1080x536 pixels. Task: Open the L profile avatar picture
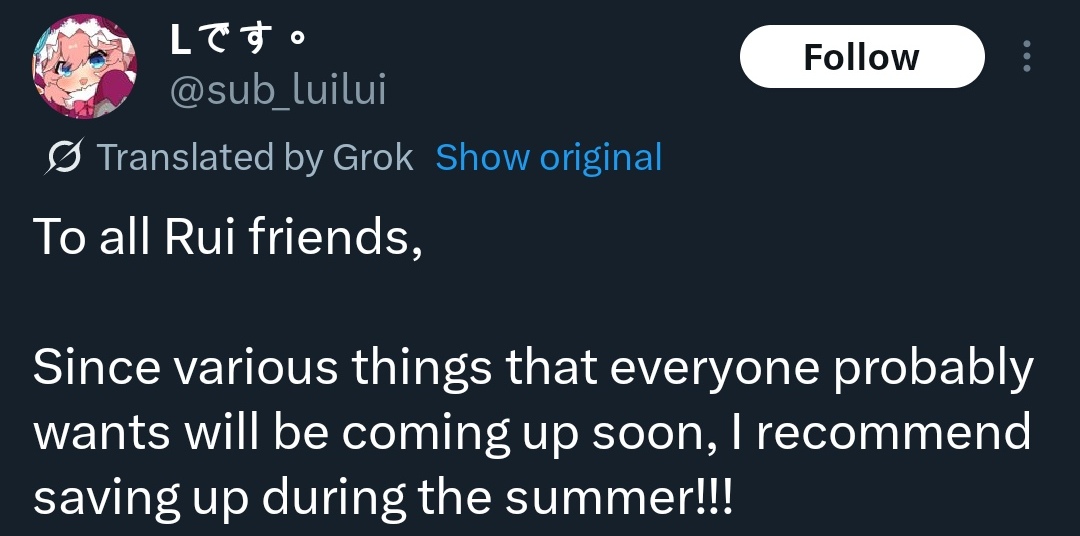point(85,66)
